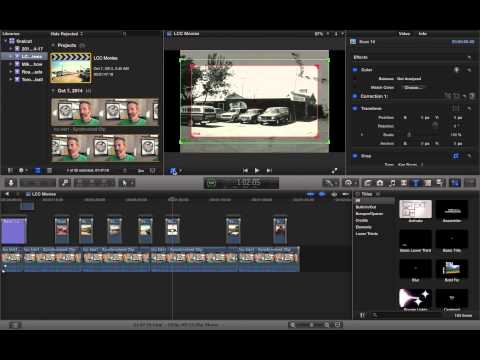Select the Lower Thirds titles category
Image resolution: width=480 pixels, height=360 pixels.
pyautogui.click(x=367, y=234)
